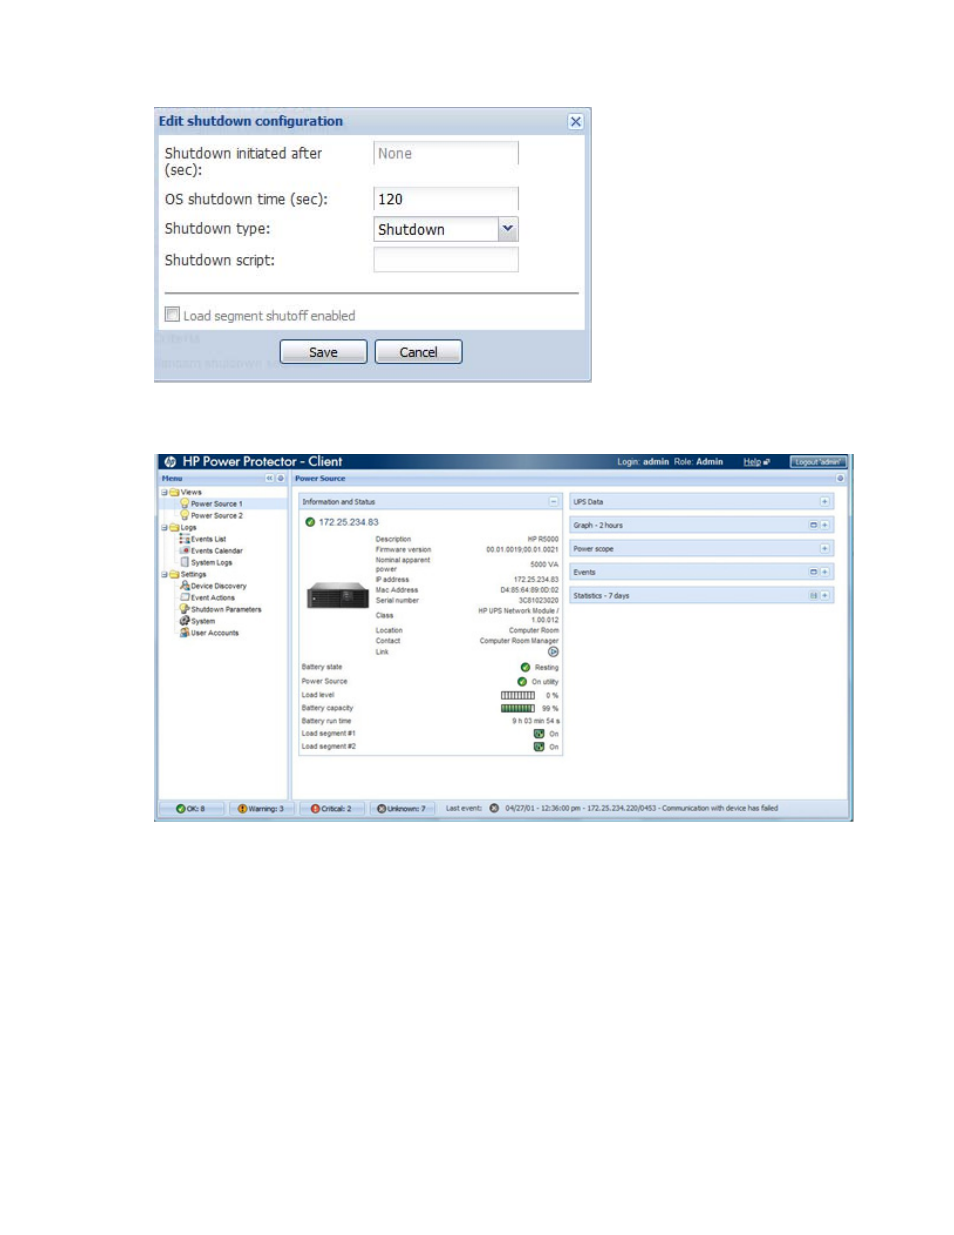Image resolution: width=954 pixels, height=1235 pixels.
Task: Click the Shutdown script input field
Action: (446, 260)
